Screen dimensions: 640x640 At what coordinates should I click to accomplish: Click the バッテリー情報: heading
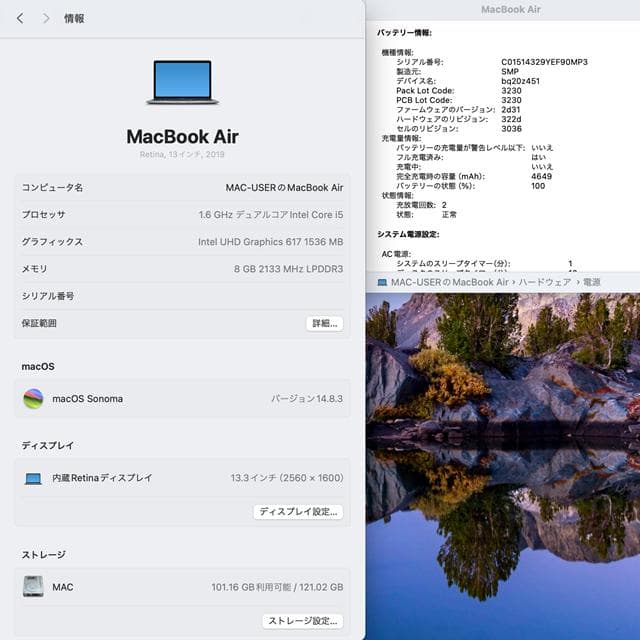404,33
